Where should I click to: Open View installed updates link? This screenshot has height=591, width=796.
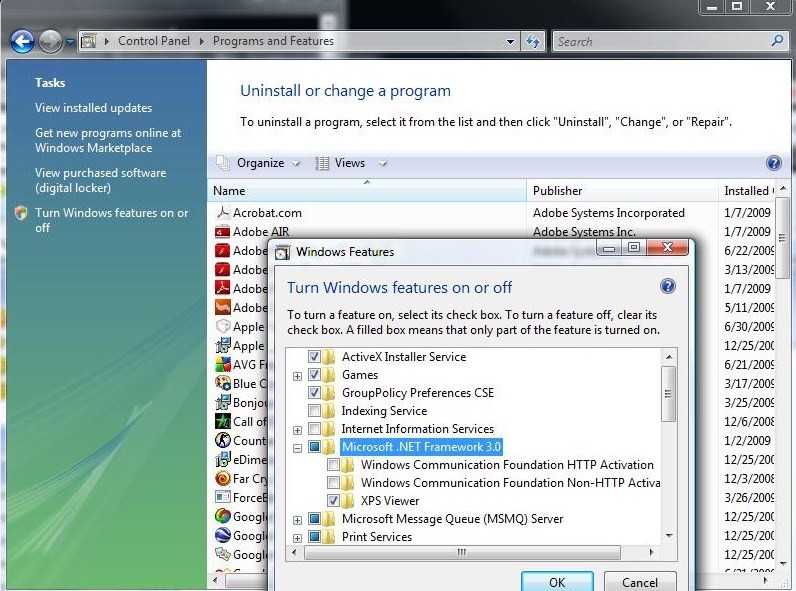coord(93,108)
